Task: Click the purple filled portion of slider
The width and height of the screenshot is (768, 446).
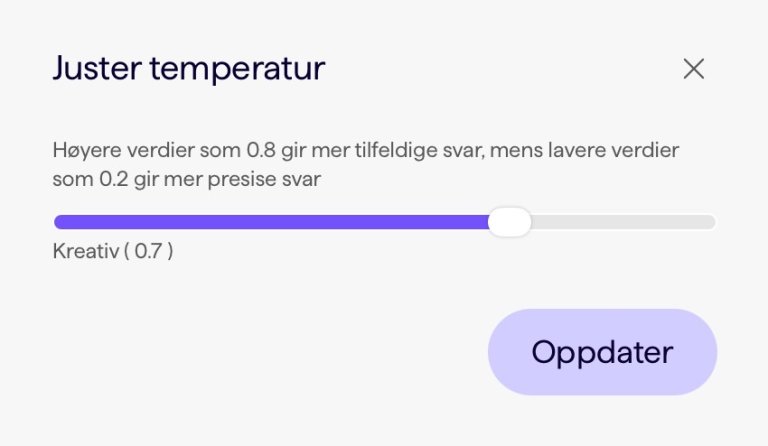Action: point(270,222)
